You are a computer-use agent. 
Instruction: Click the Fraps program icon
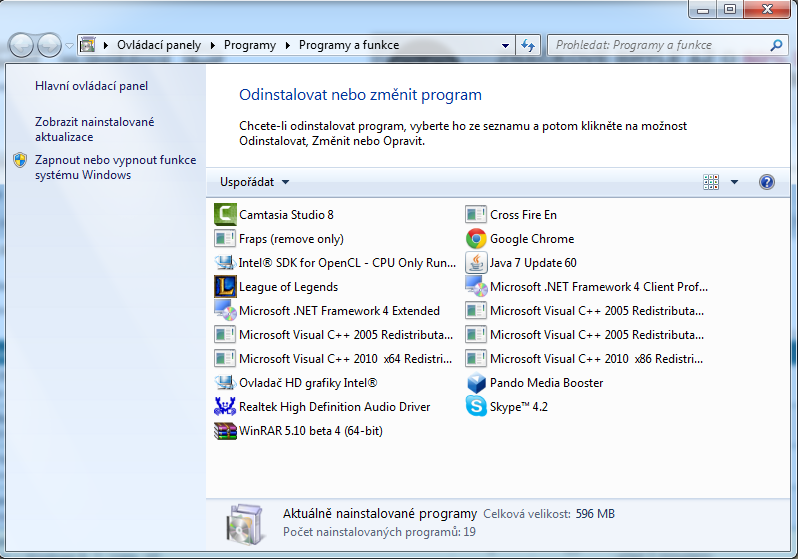225,238
